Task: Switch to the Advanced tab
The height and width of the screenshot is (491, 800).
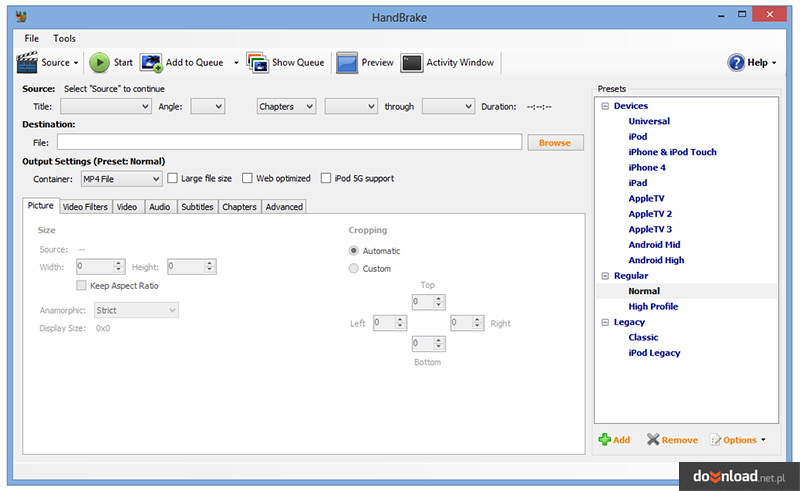Action: point(284,207)
